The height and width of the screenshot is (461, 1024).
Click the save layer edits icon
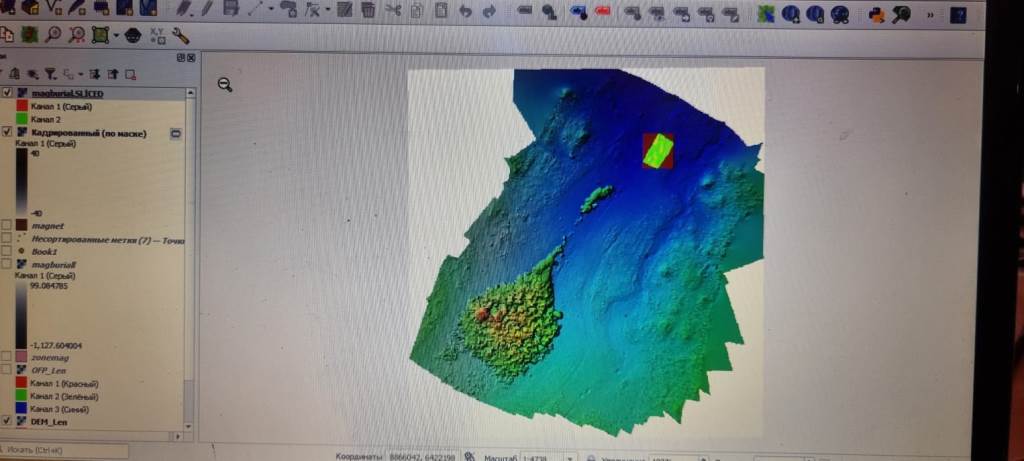[231, 9]
